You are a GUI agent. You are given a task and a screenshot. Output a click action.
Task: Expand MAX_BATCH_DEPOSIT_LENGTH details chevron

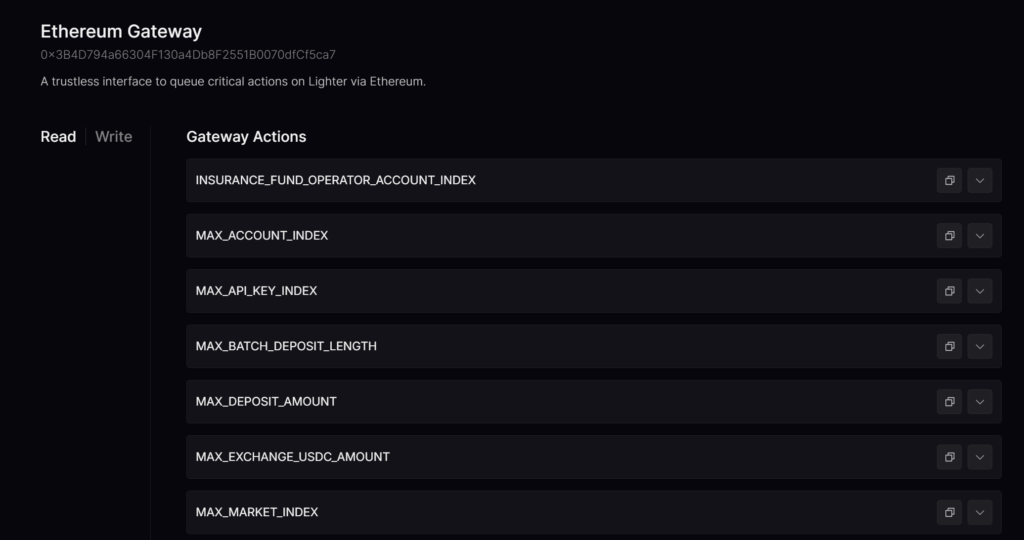980,346
